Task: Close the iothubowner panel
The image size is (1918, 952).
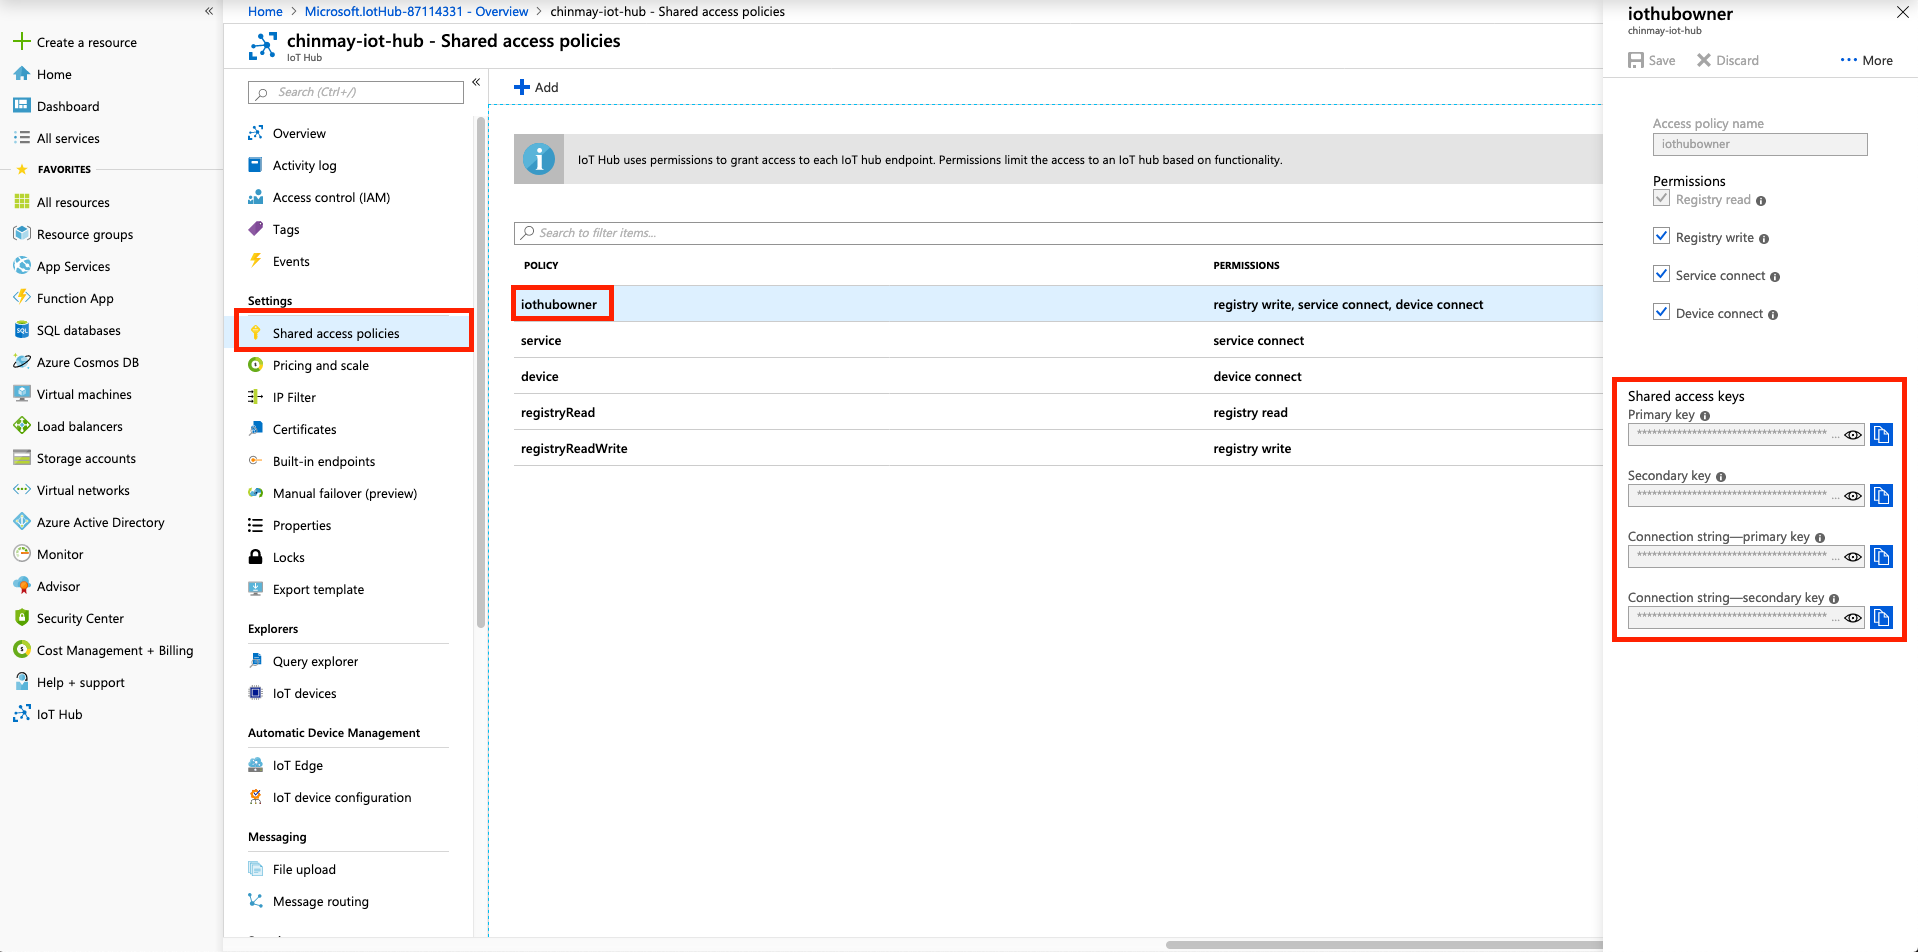Action: [1902, 12]
